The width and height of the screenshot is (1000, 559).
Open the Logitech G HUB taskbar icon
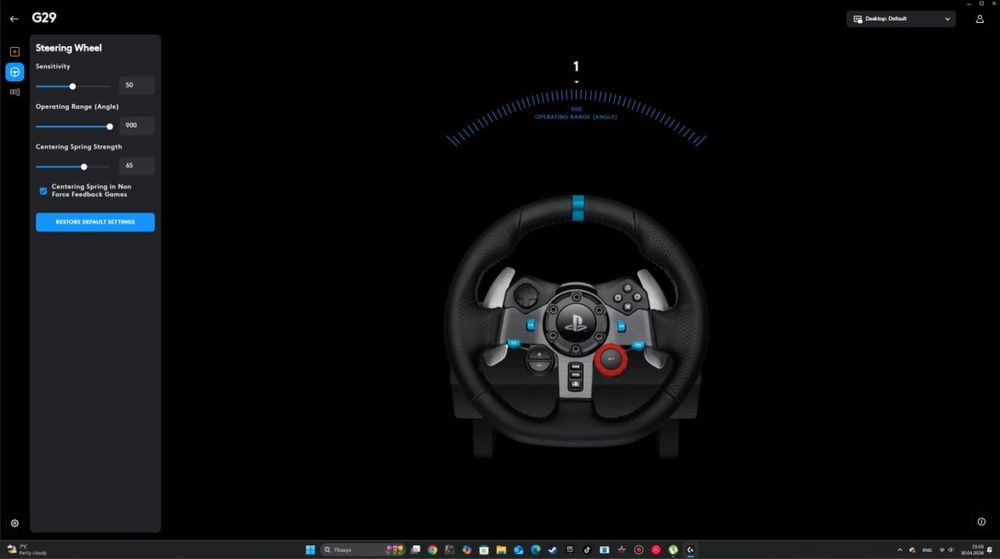point(690,549)
